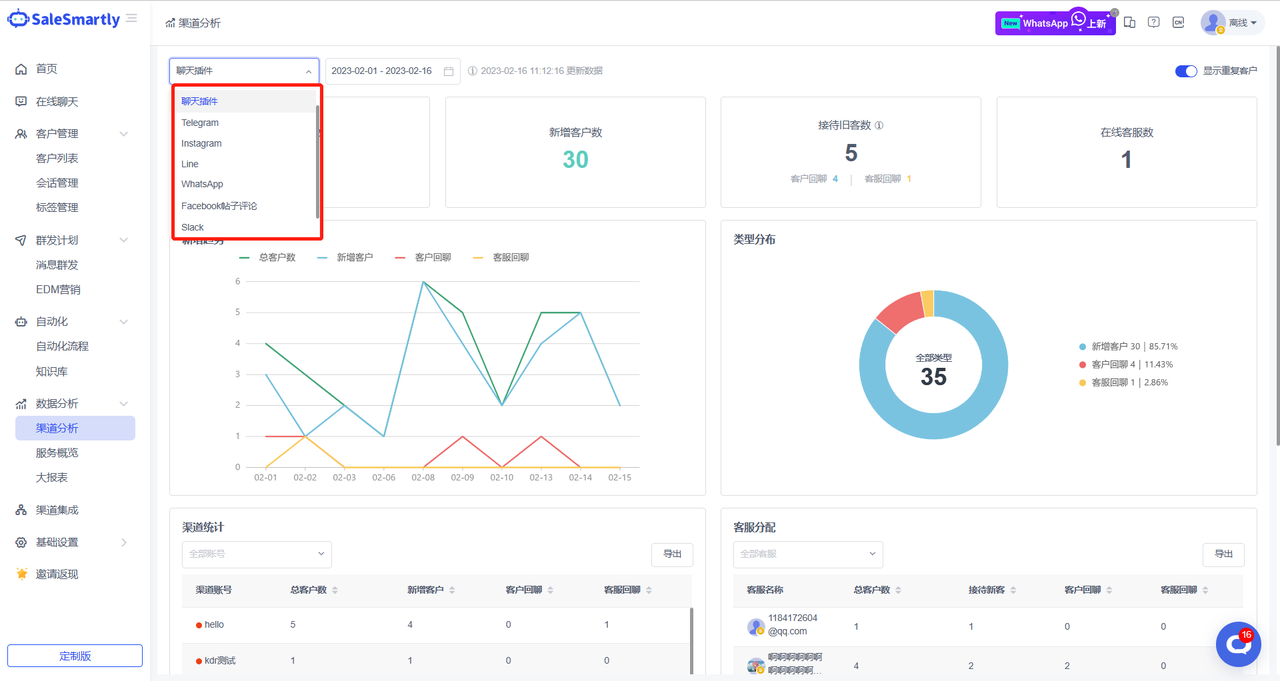
Task: Click the CN language switch icon
Action: (1178, 22)
